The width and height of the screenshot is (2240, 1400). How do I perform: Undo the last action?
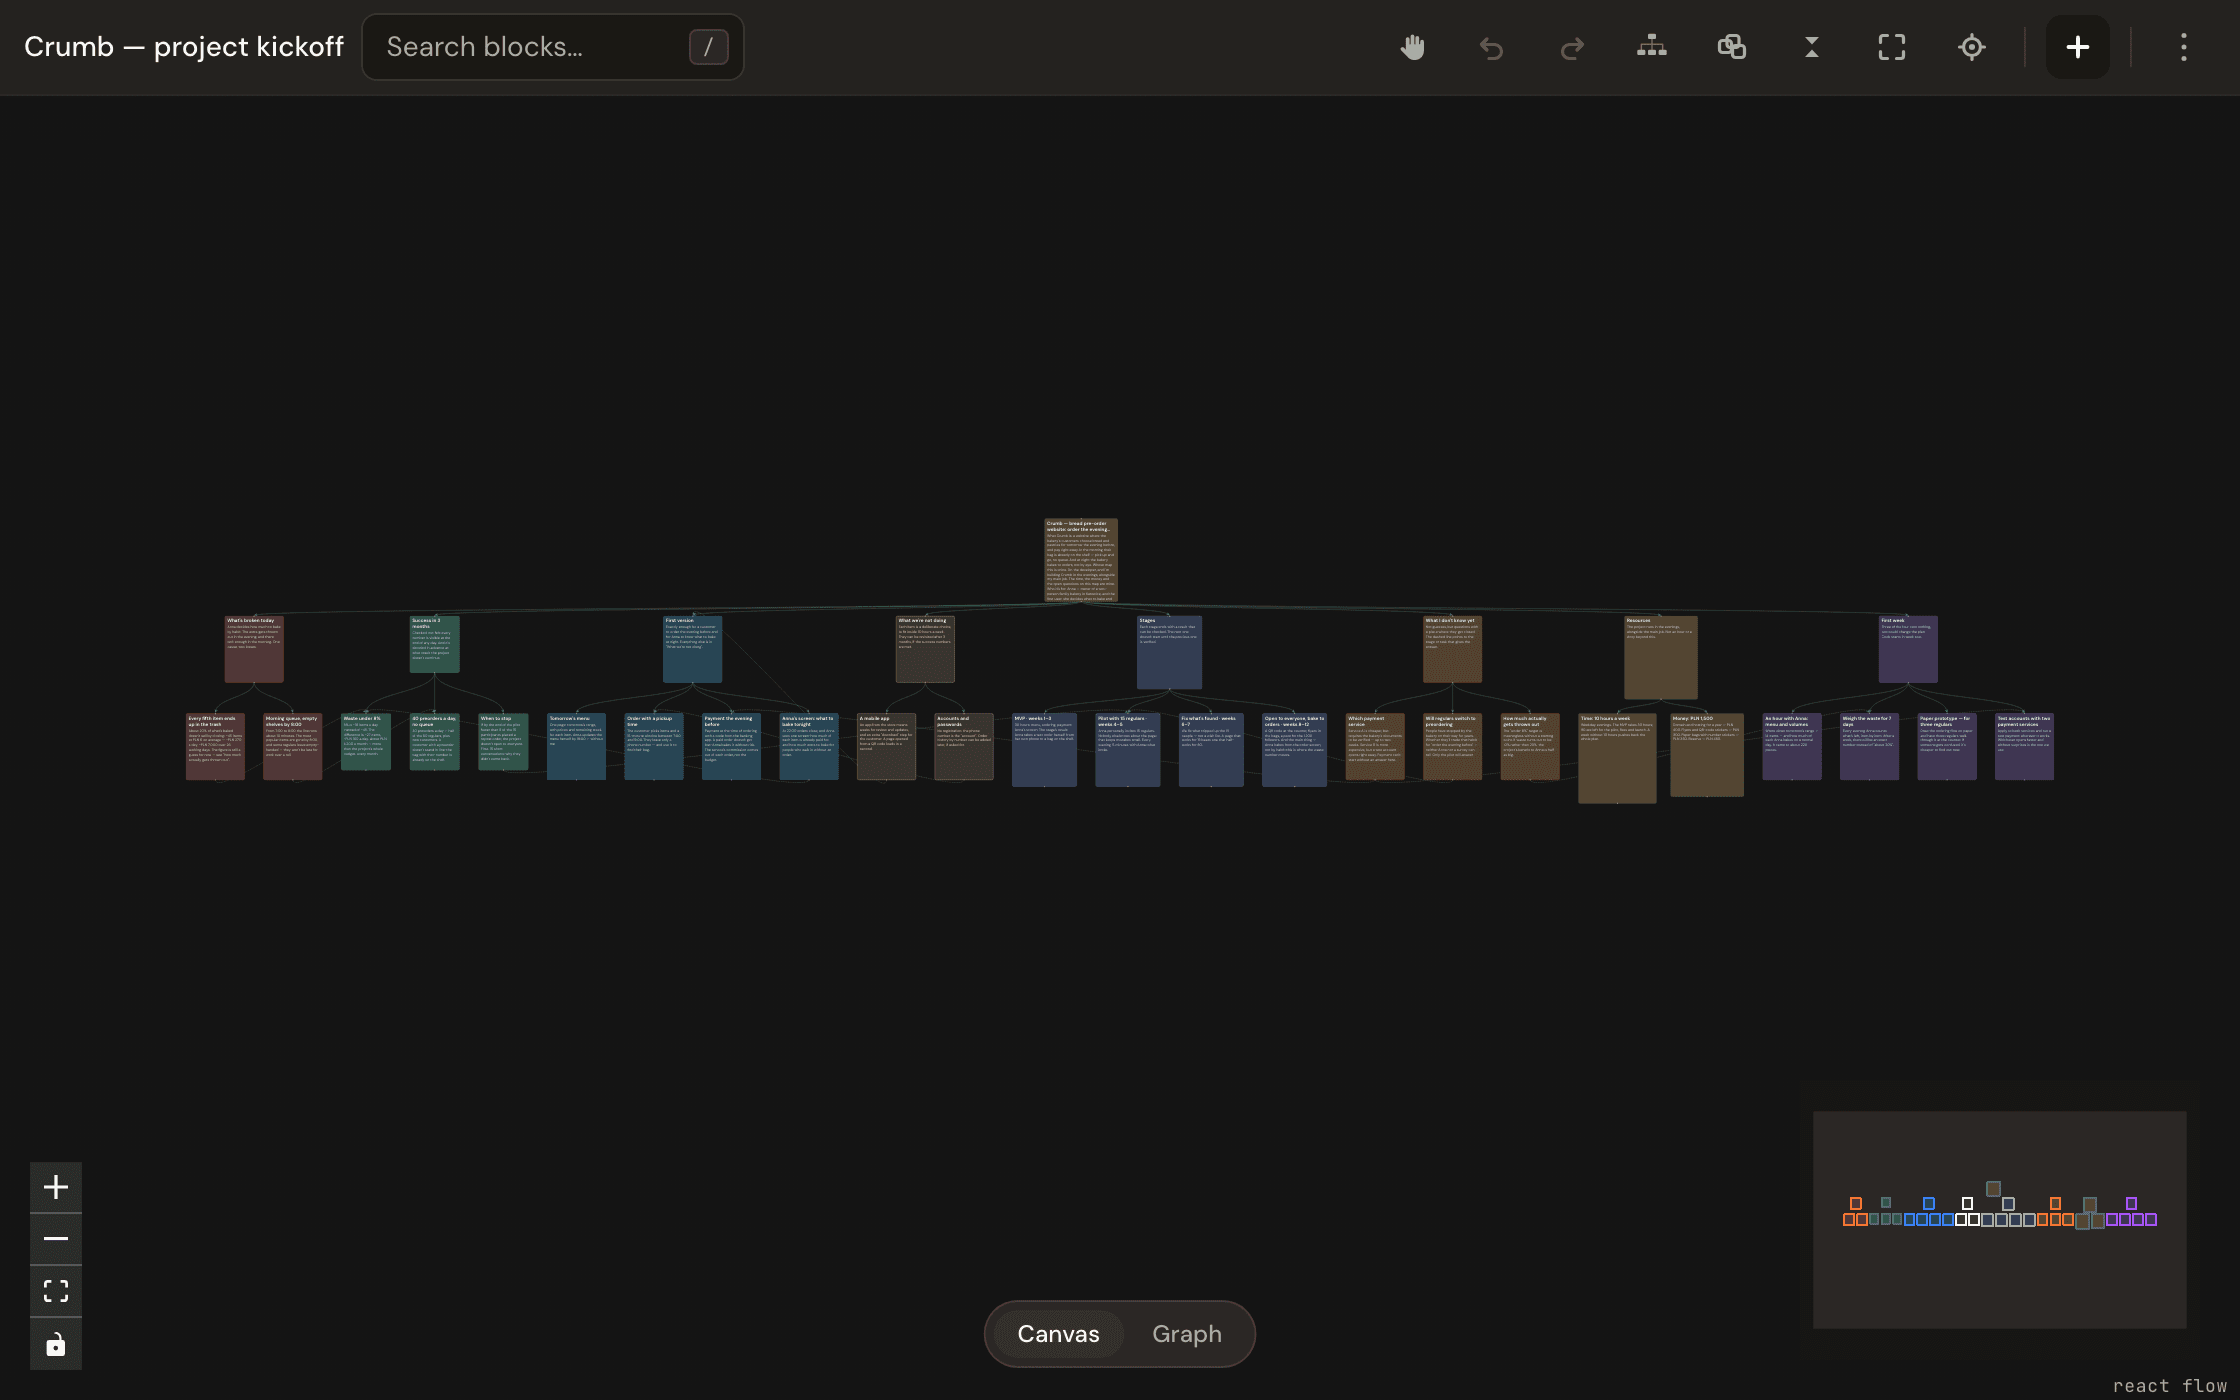(x=1492, y=47)
